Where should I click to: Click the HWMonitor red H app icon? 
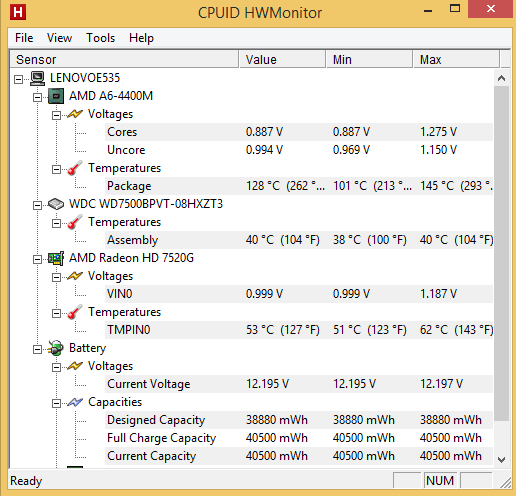[x=18, y=12]
